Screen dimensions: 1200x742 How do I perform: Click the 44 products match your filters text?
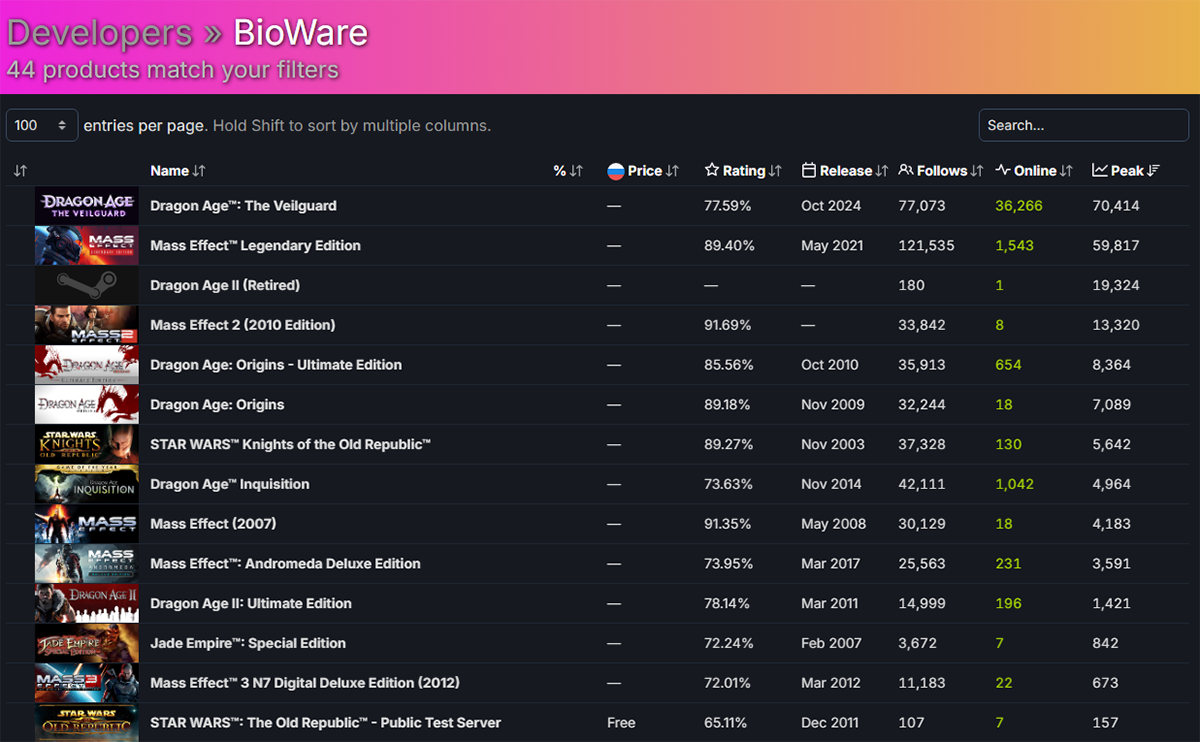point(172,70)
